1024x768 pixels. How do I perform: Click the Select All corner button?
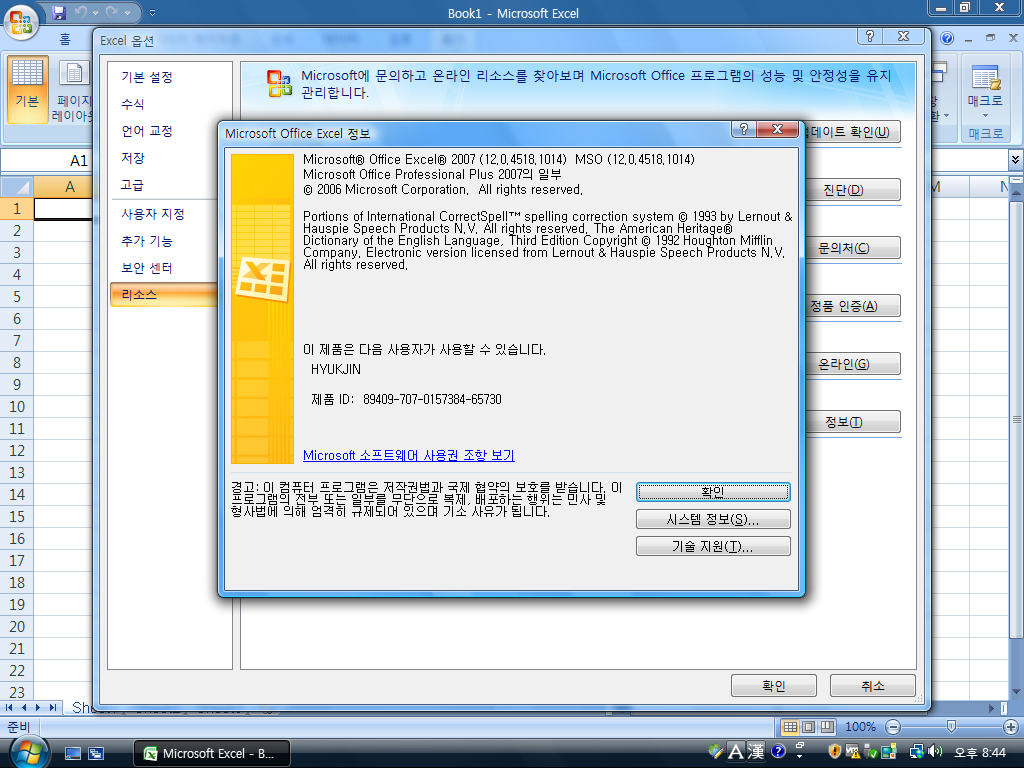coord(17,187)
